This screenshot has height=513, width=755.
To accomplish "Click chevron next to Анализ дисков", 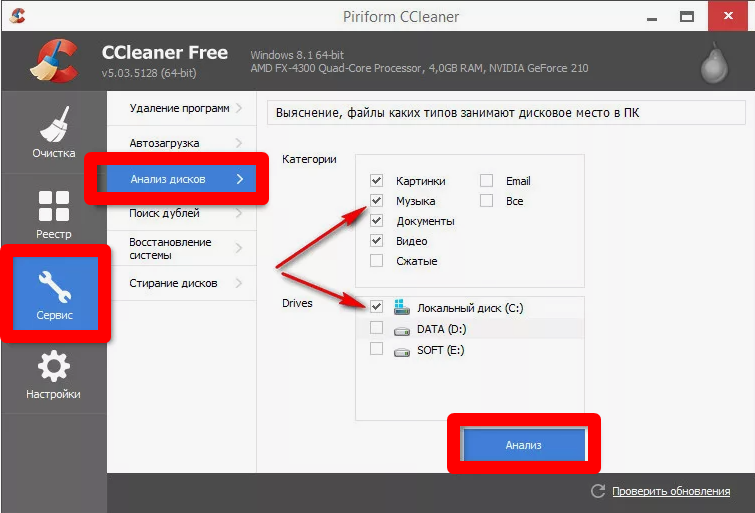I will tap(240, 179).
